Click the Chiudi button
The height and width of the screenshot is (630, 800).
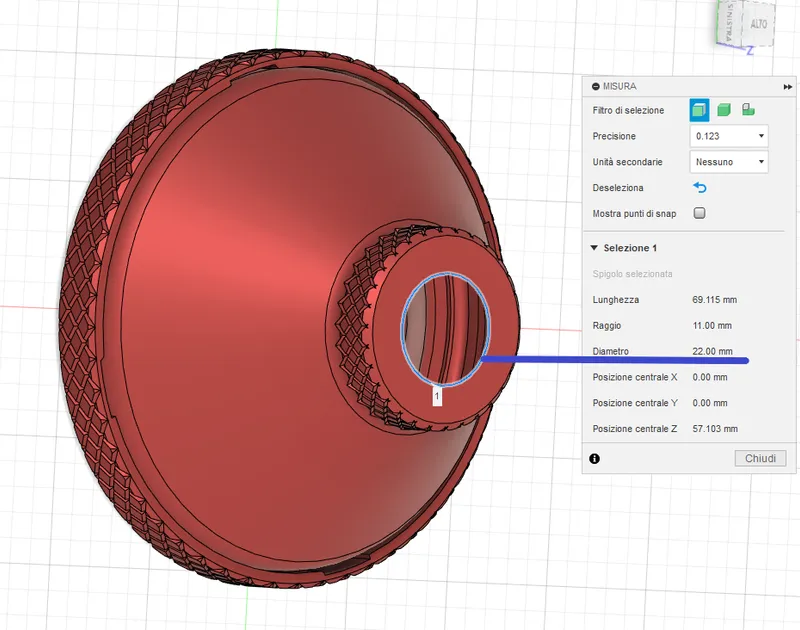tap(760, 458)
